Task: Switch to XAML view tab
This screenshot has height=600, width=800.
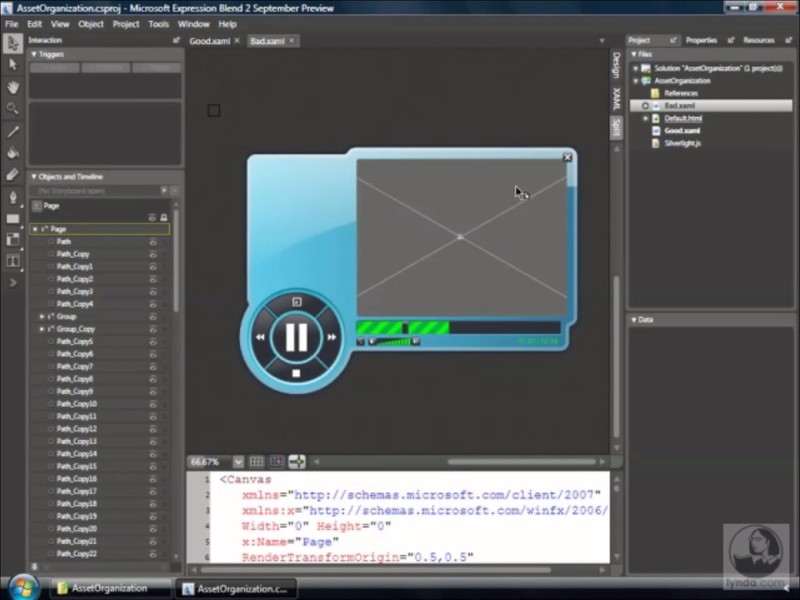Action: click(616, 98)
